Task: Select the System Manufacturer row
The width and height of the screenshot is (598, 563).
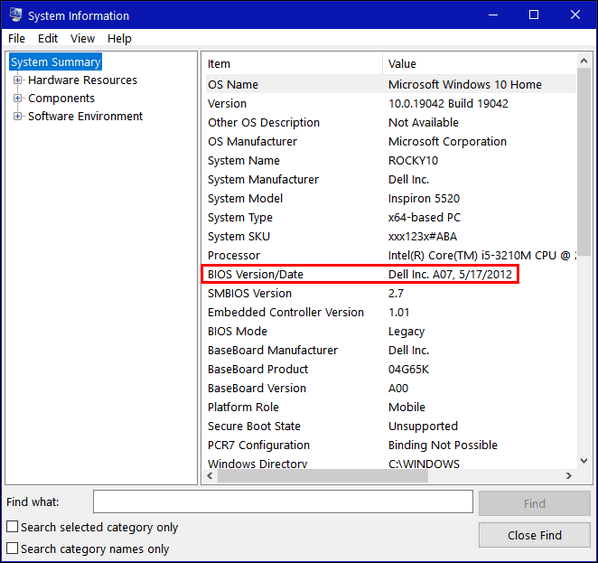Action: coord(391,179)
